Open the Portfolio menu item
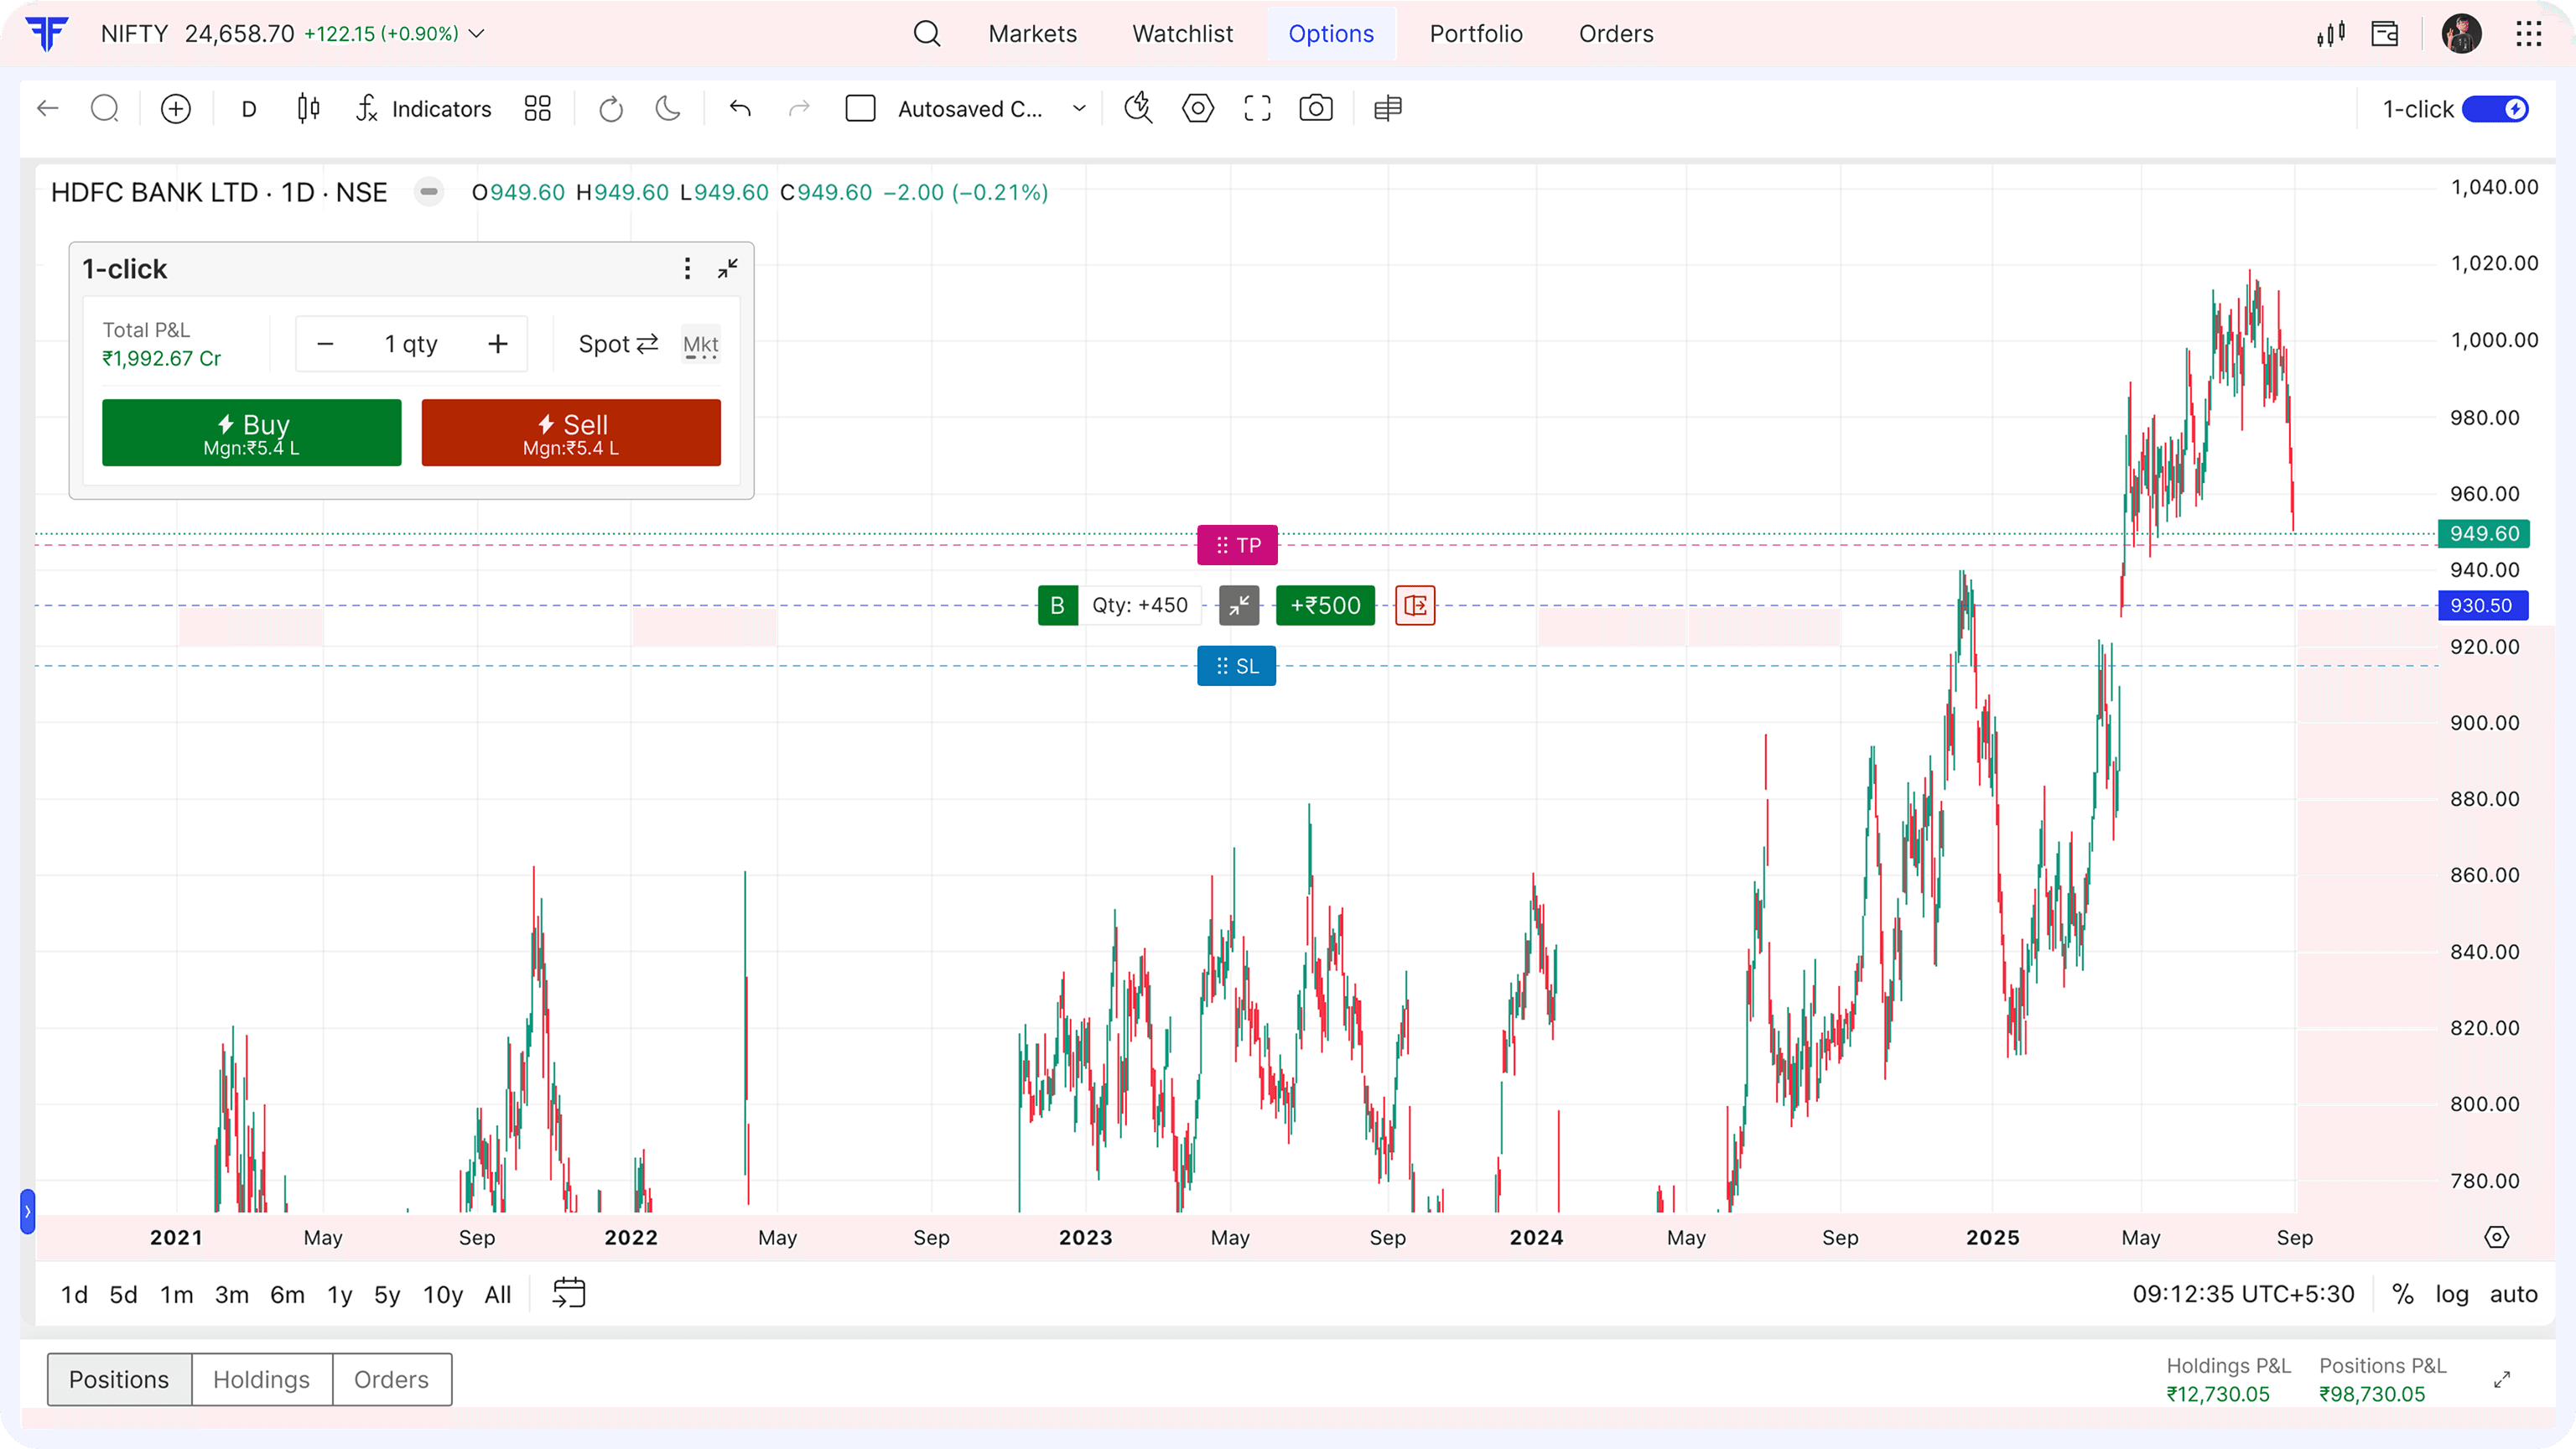Image resolution: width=2576 pixels, height=1449 pixels. [1476, 34]
